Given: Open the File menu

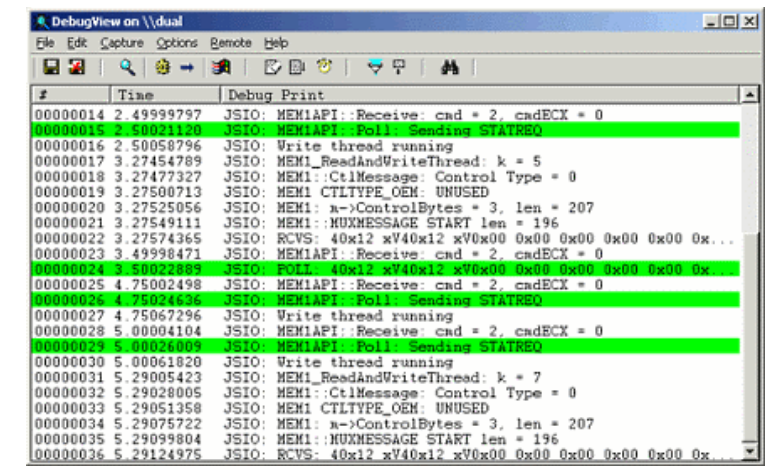Looking at the screenshot, I should click(x=45, y=43).
